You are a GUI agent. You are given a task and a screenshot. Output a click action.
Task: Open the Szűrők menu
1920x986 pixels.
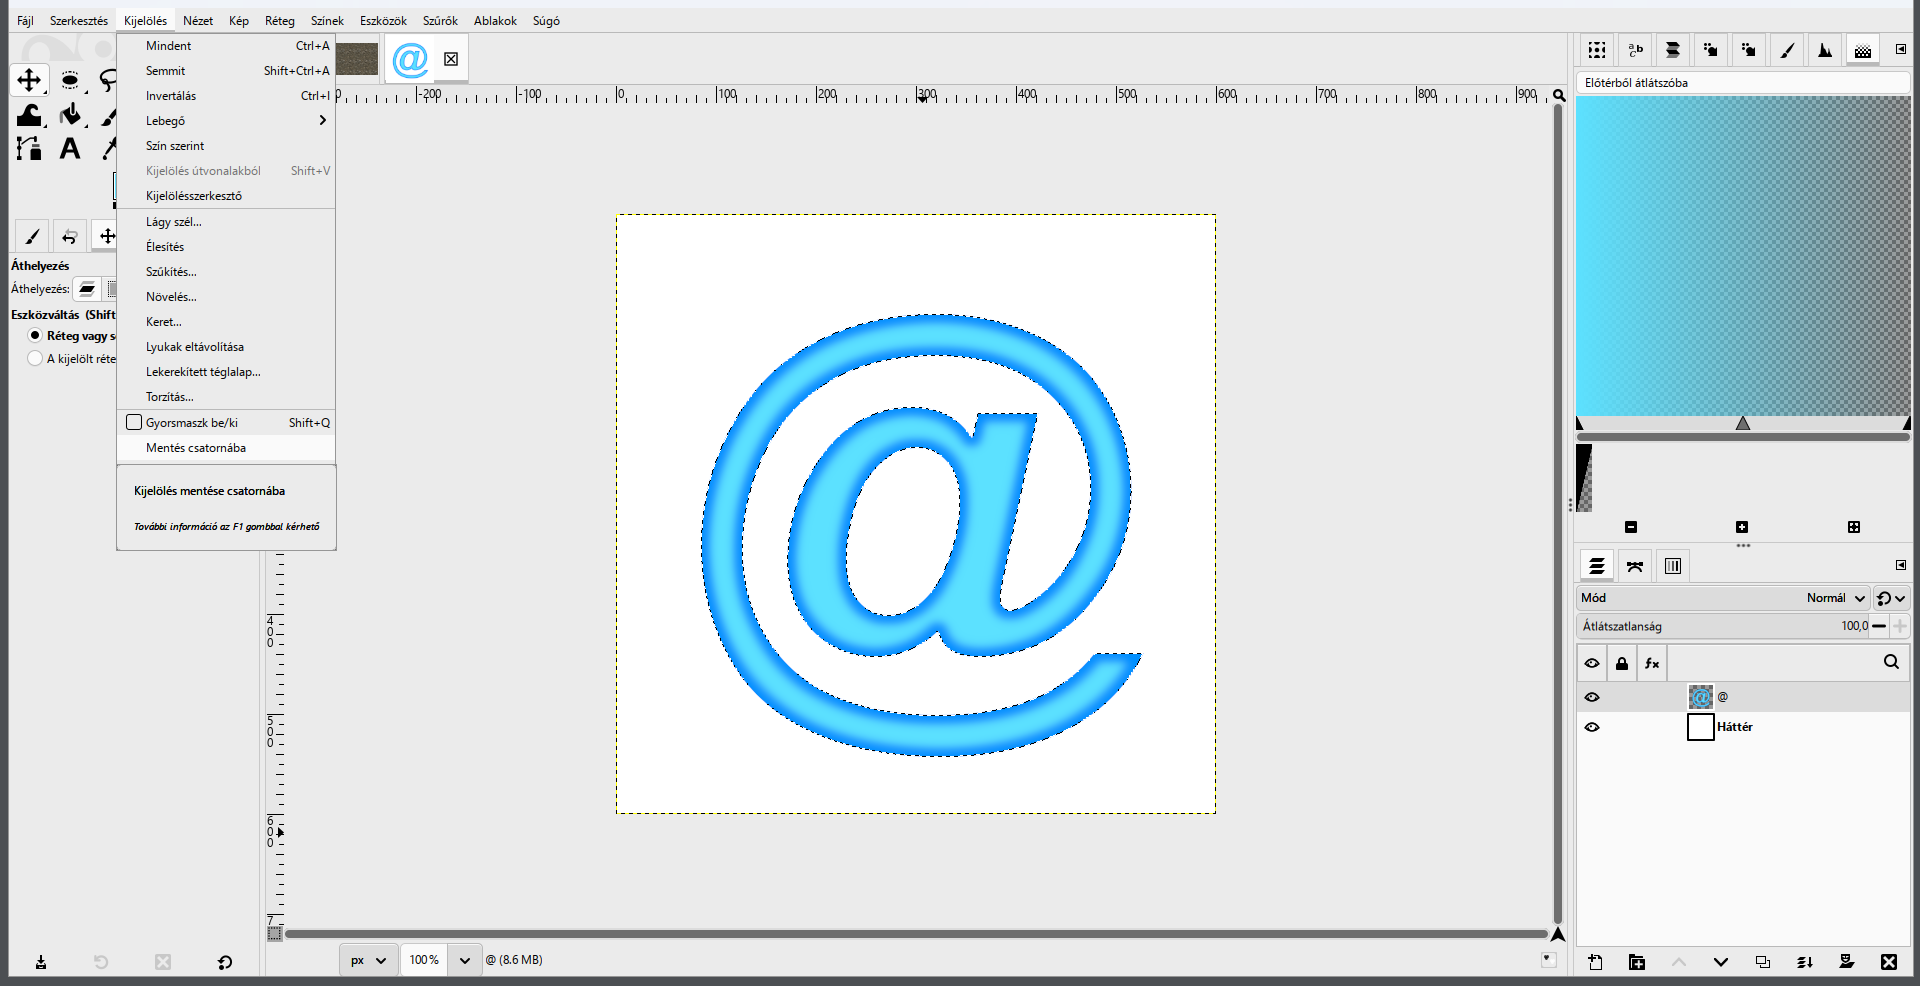coord(440,20)
